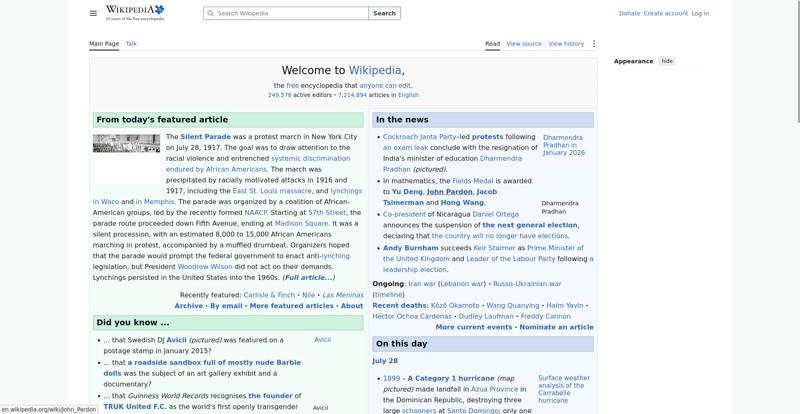
Task: Open More current events
Action: [x=473, y=327]
